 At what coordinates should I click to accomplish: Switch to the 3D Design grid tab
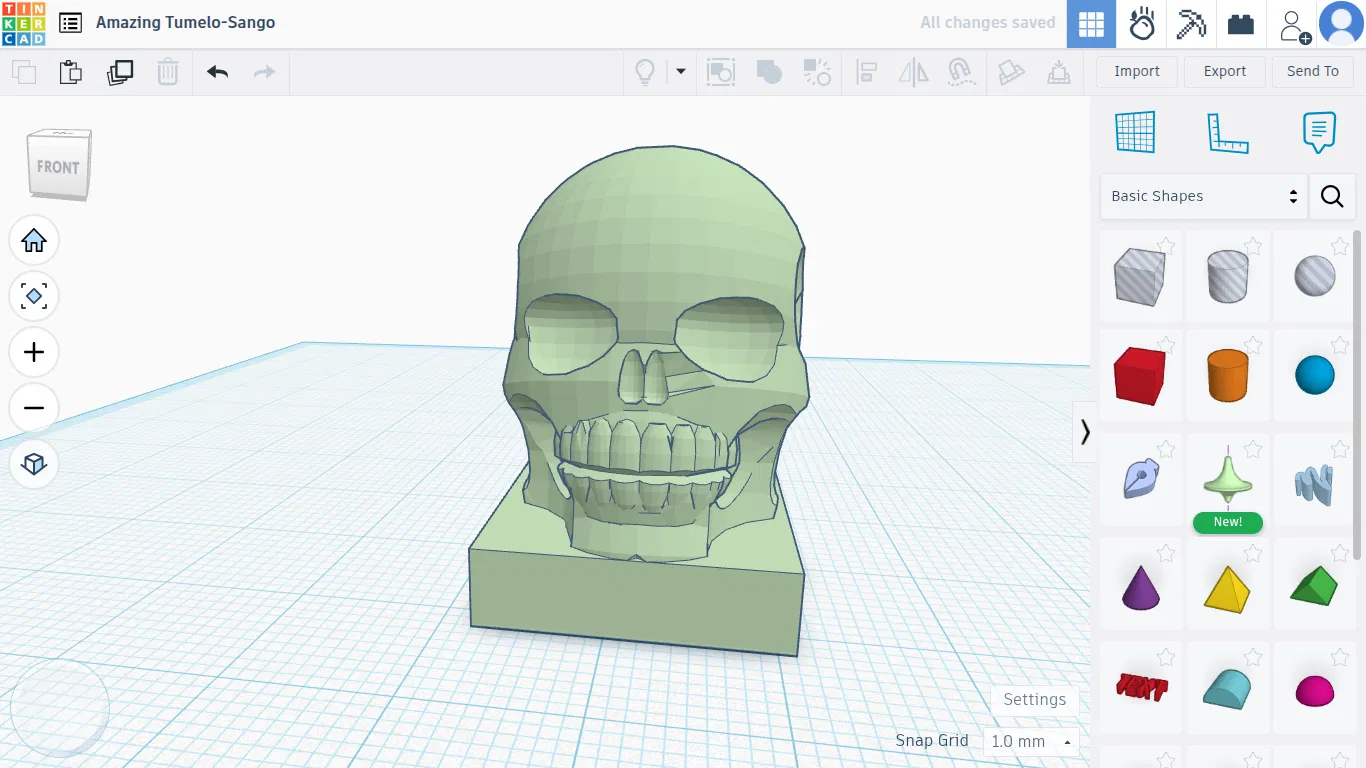coord(1091,24)
